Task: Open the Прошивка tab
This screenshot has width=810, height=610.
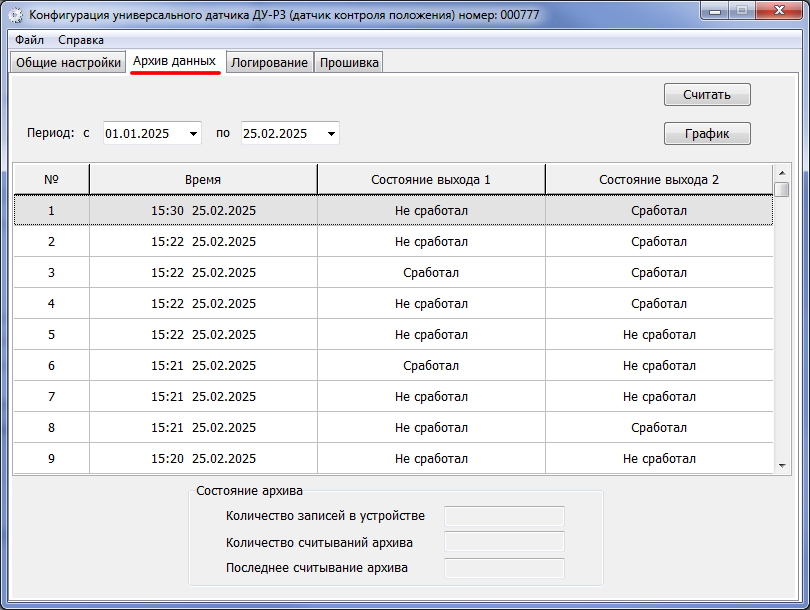Action: [x=349, y=62]
